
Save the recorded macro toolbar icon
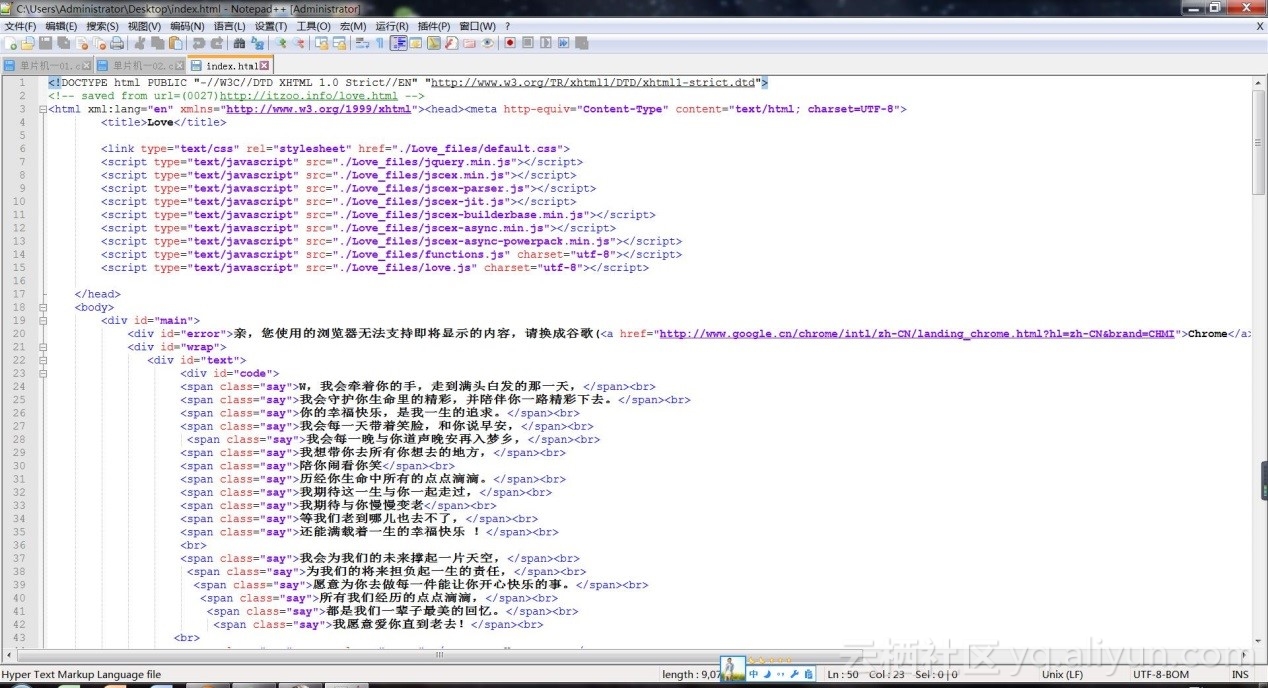(581, 44)
